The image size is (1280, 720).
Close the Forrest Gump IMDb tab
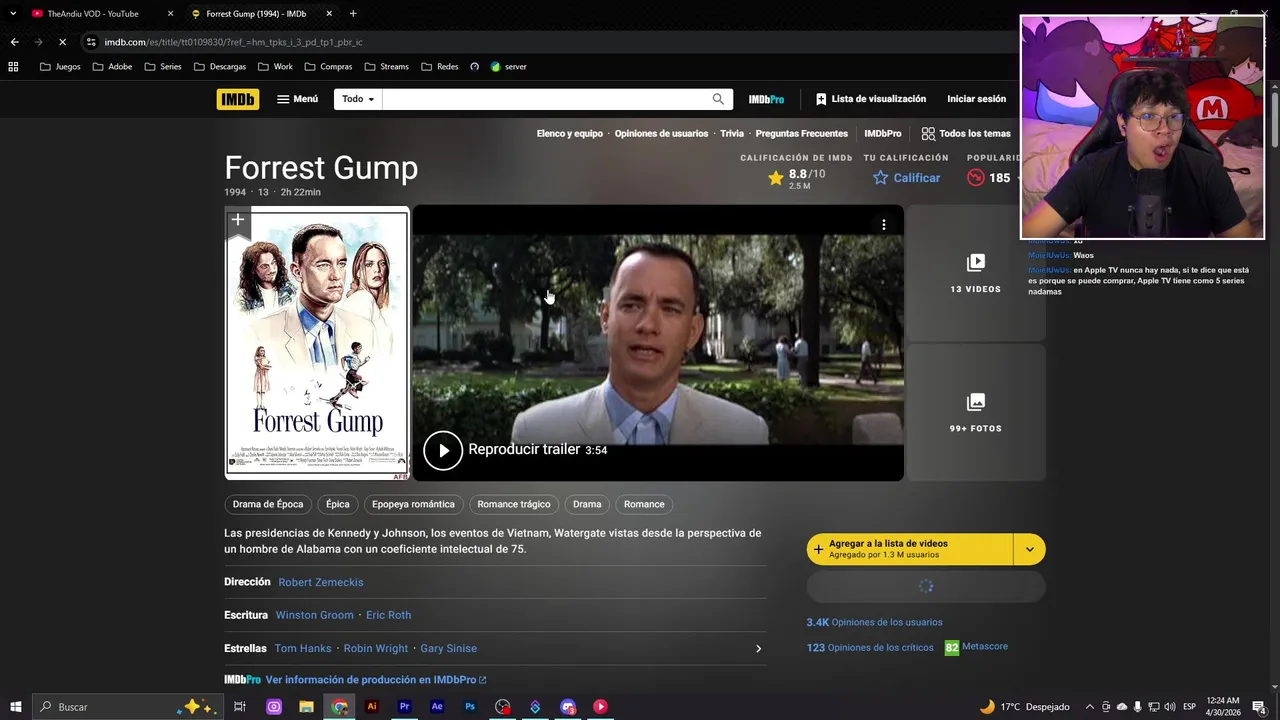[329, 14]
